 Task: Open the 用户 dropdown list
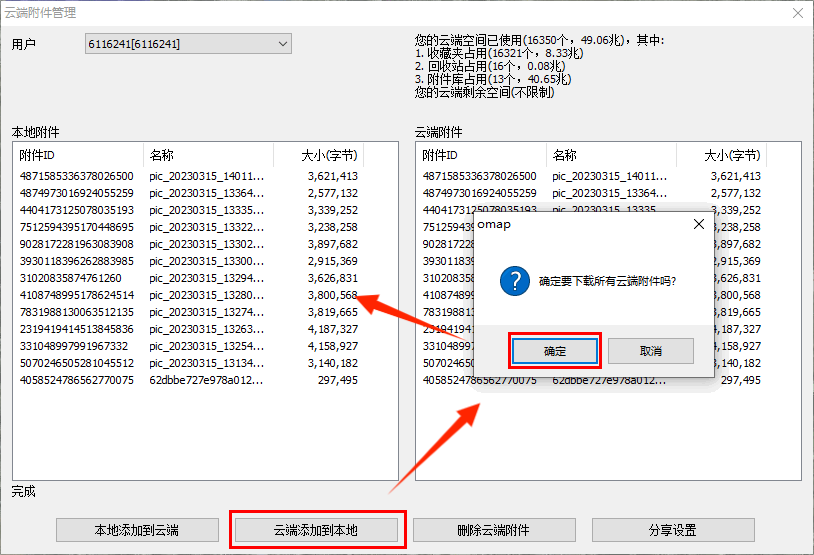[282, 44]
